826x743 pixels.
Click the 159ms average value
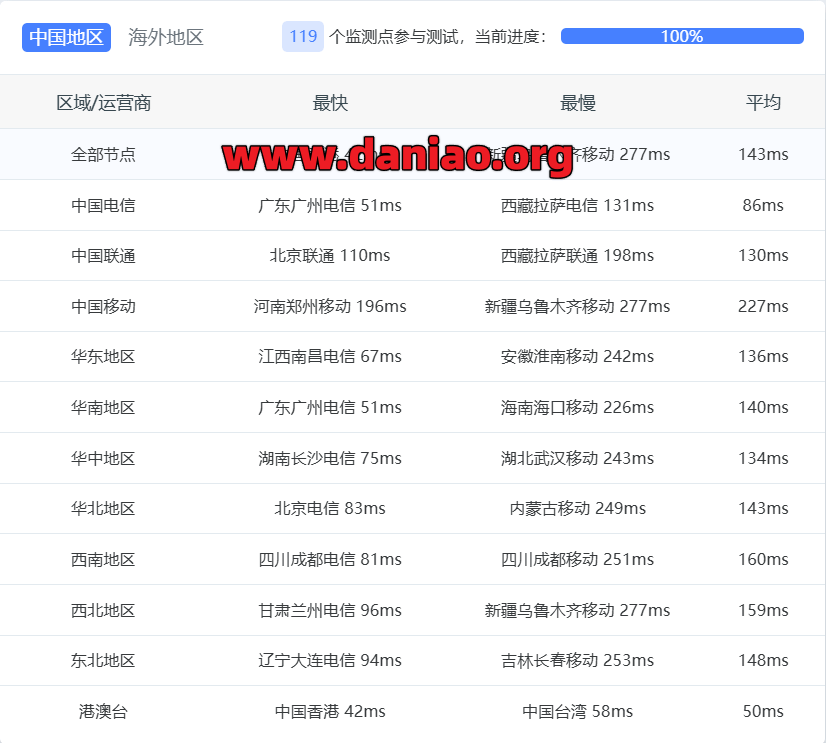[763, 610]
